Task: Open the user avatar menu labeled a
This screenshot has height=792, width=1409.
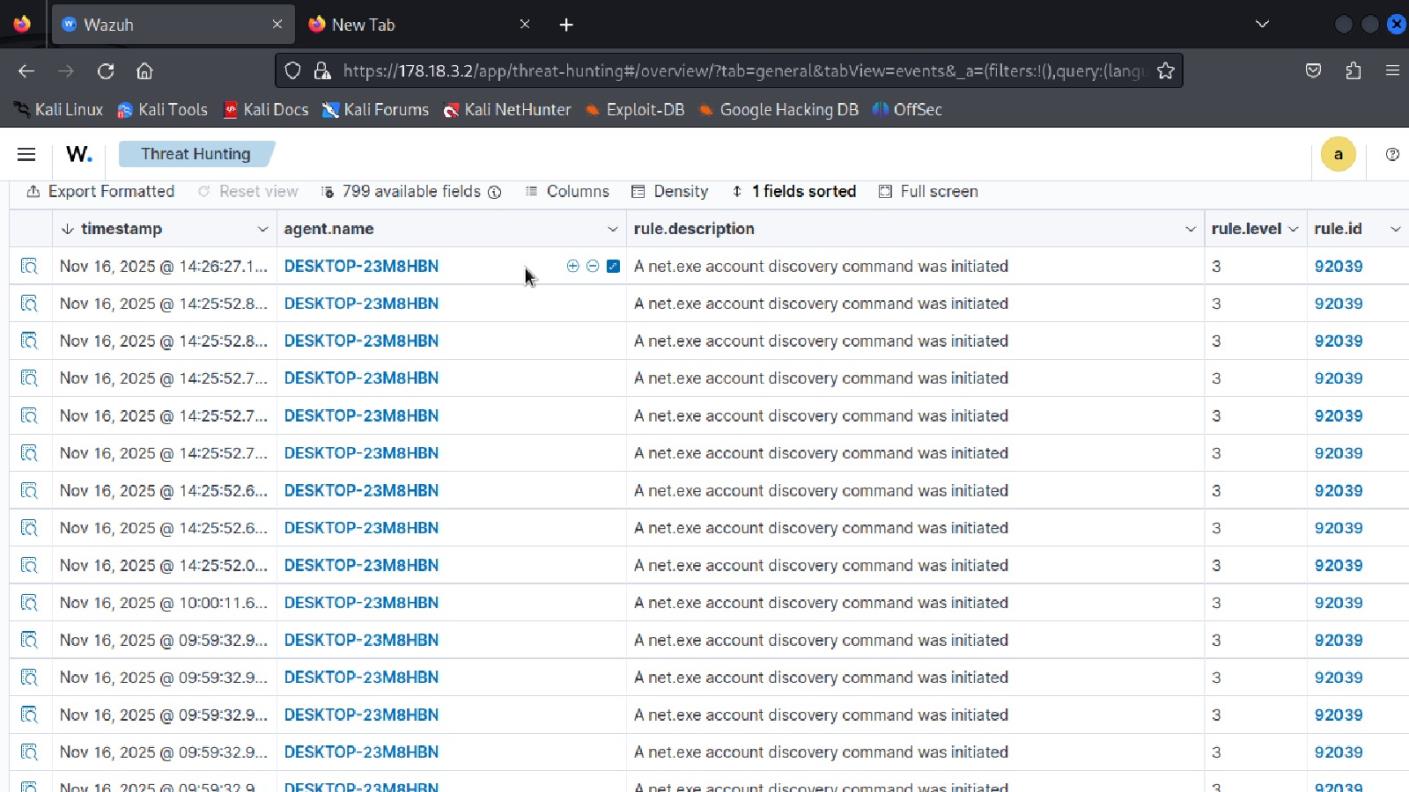Action: 1338,154
